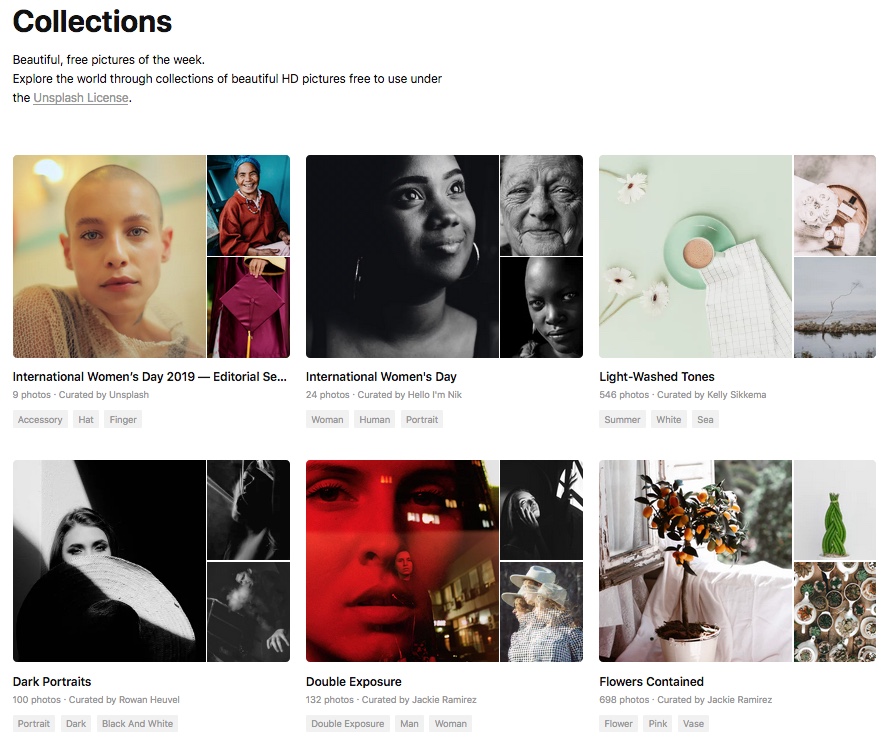The image size is (892, 745).
Task: Open the orange tree in pot thumbnail
Action: (695, 560)
